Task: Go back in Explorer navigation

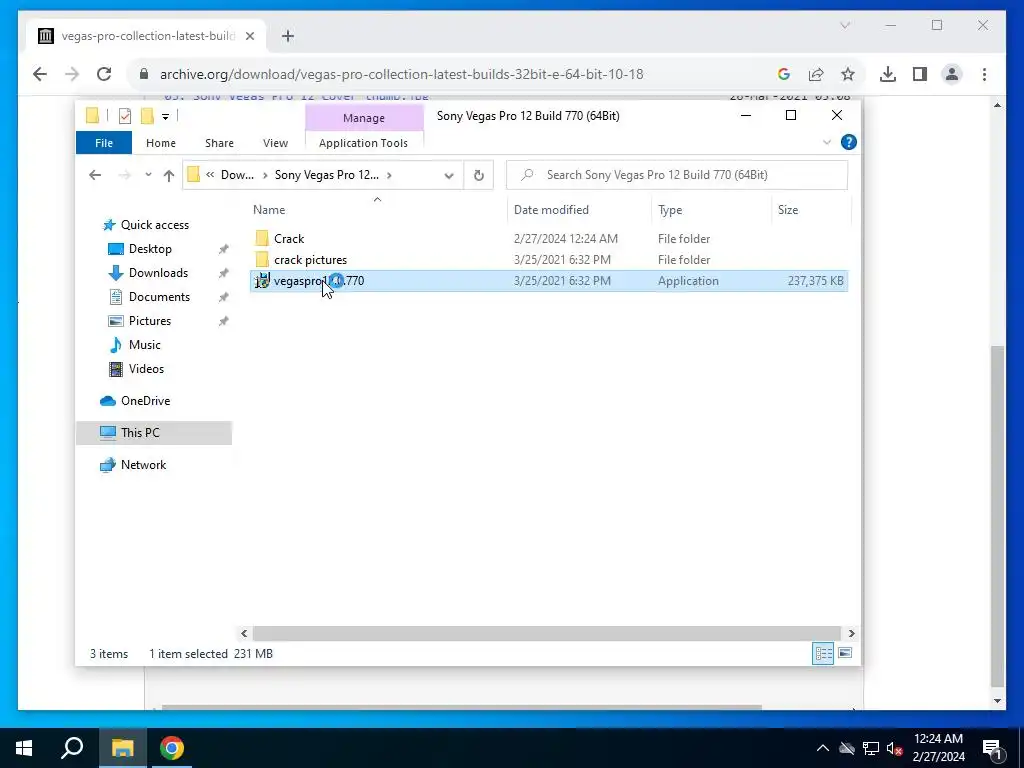Action: click(x=95, y=175)
